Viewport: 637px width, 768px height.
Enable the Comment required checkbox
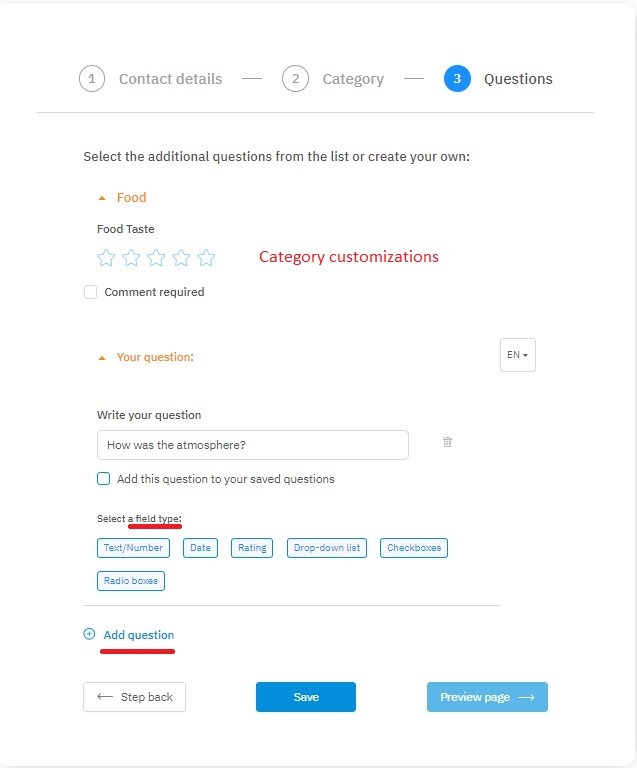click(x=91, y=292)
